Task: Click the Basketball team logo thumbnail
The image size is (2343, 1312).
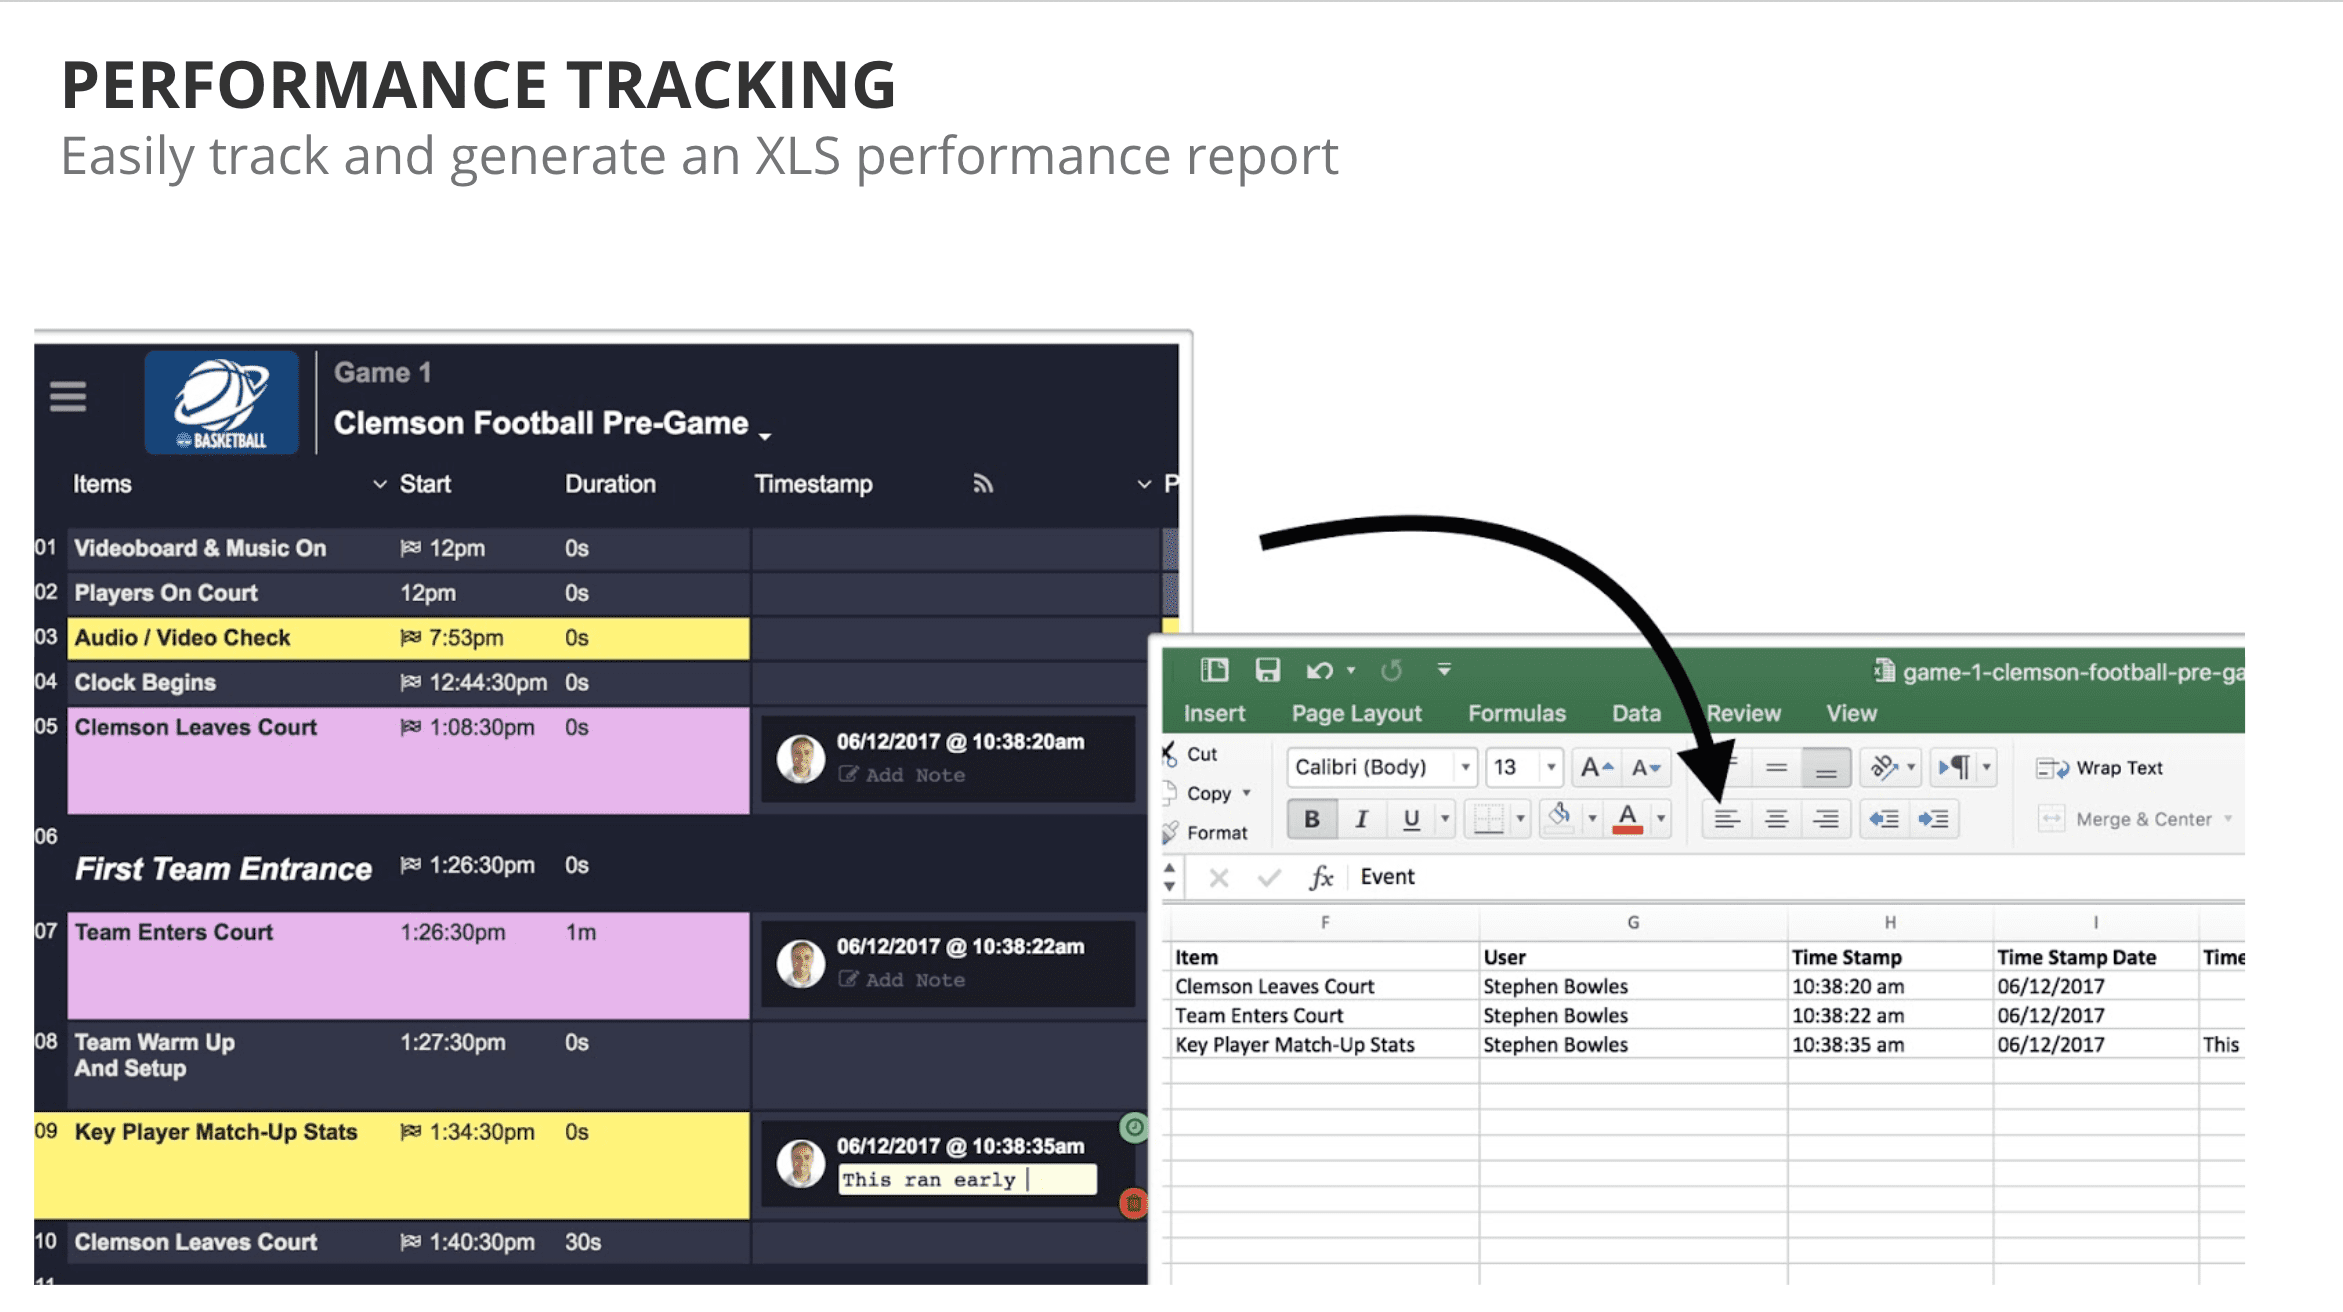Action: 222,402
